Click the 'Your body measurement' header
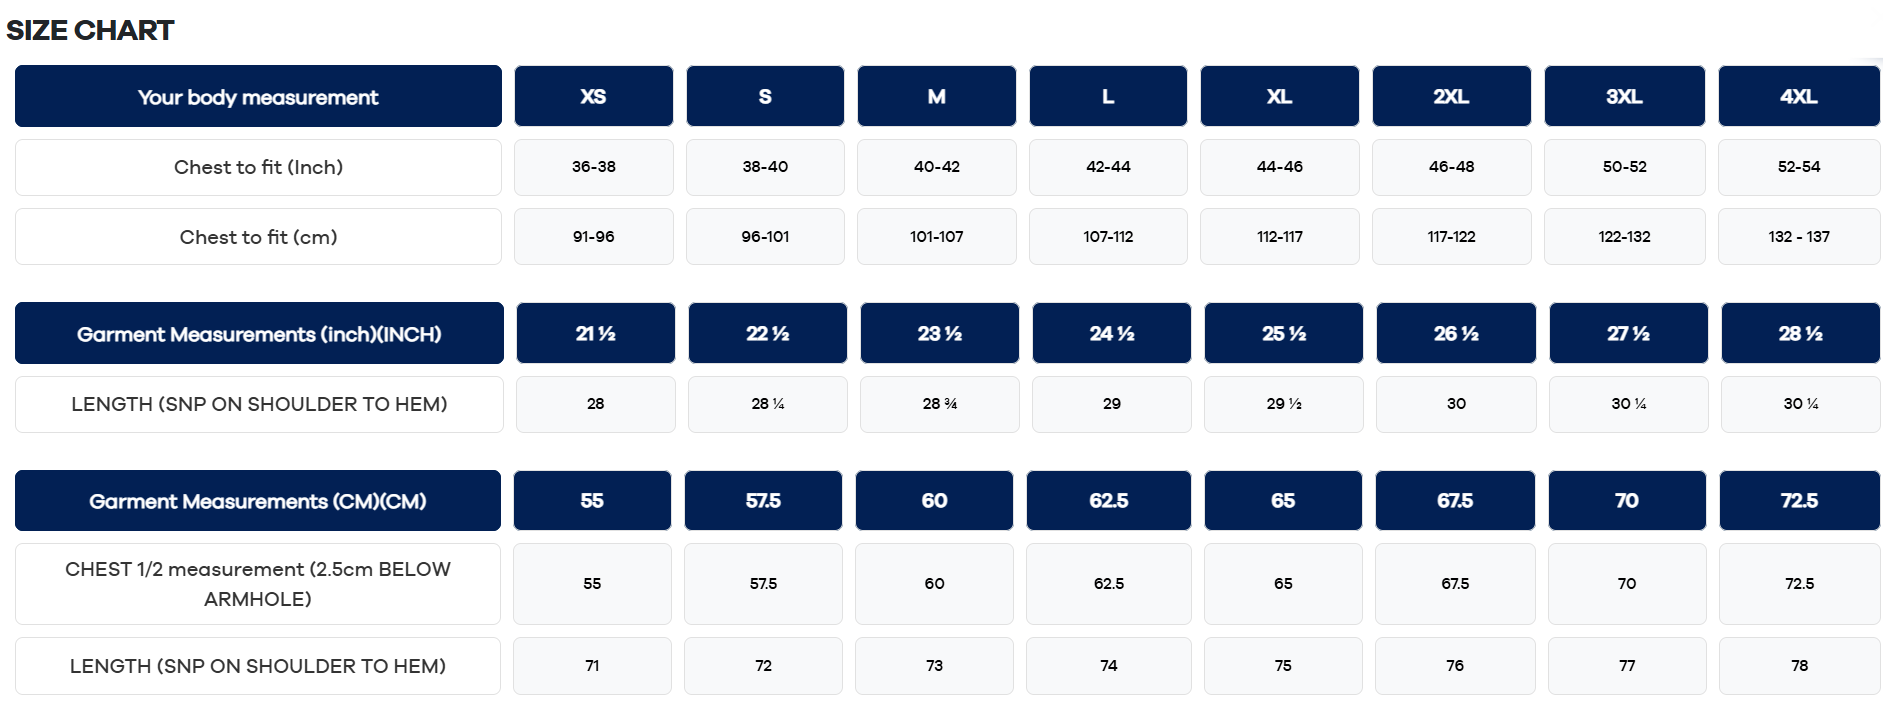The image size is (1883, 706). click(x=258, y=96)
